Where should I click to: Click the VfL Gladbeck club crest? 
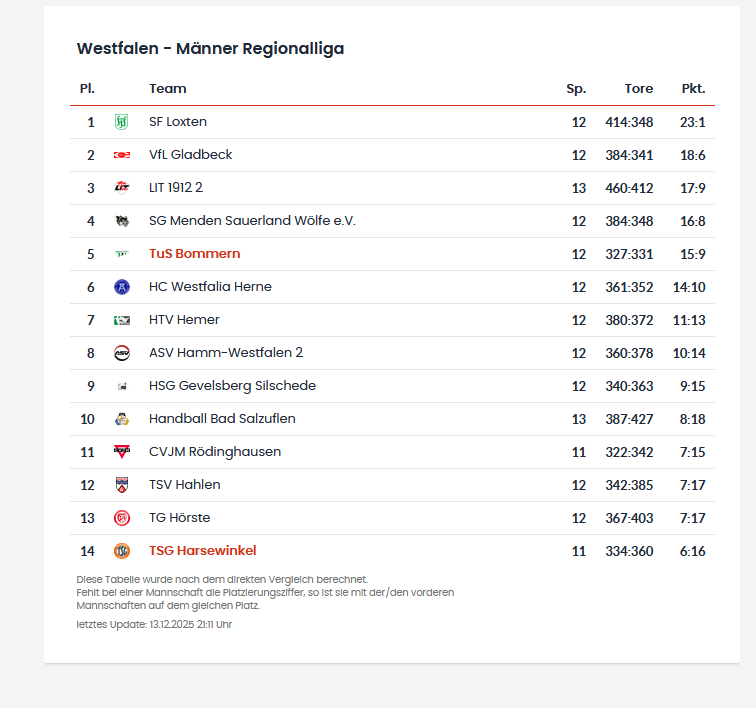pos(122,155)
